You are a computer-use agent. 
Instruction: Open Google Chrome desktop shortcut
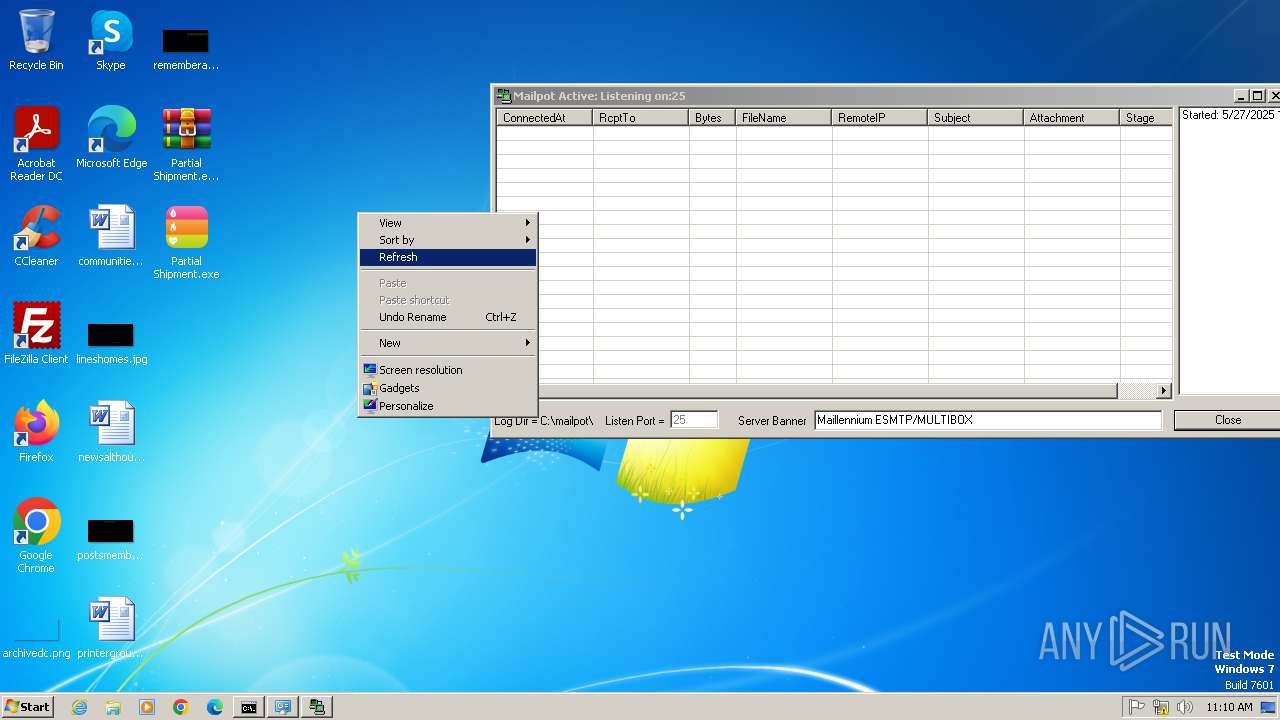tap(36, 536)
